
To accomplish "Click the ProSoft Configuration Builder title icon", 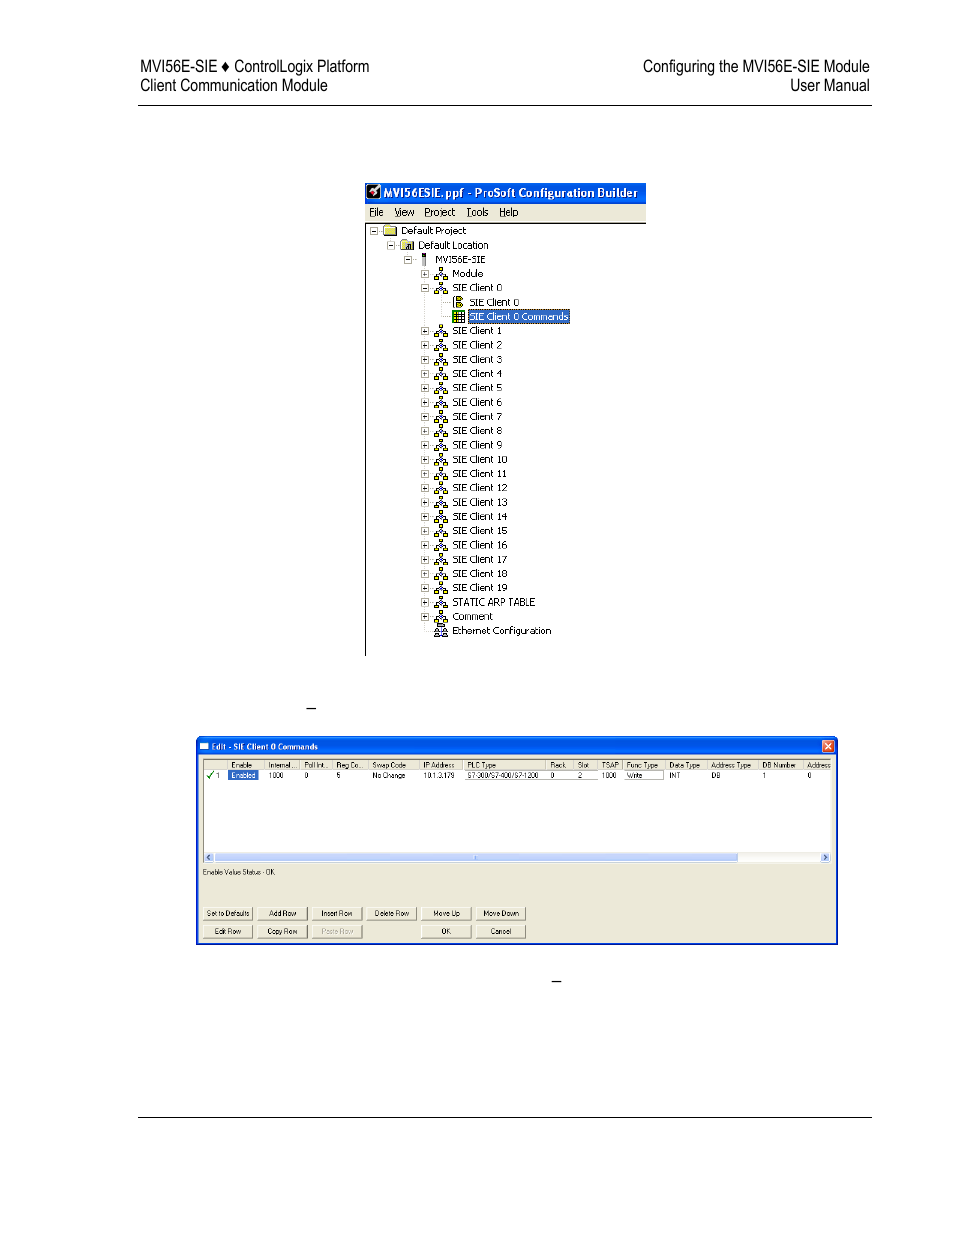I will 374,192.
